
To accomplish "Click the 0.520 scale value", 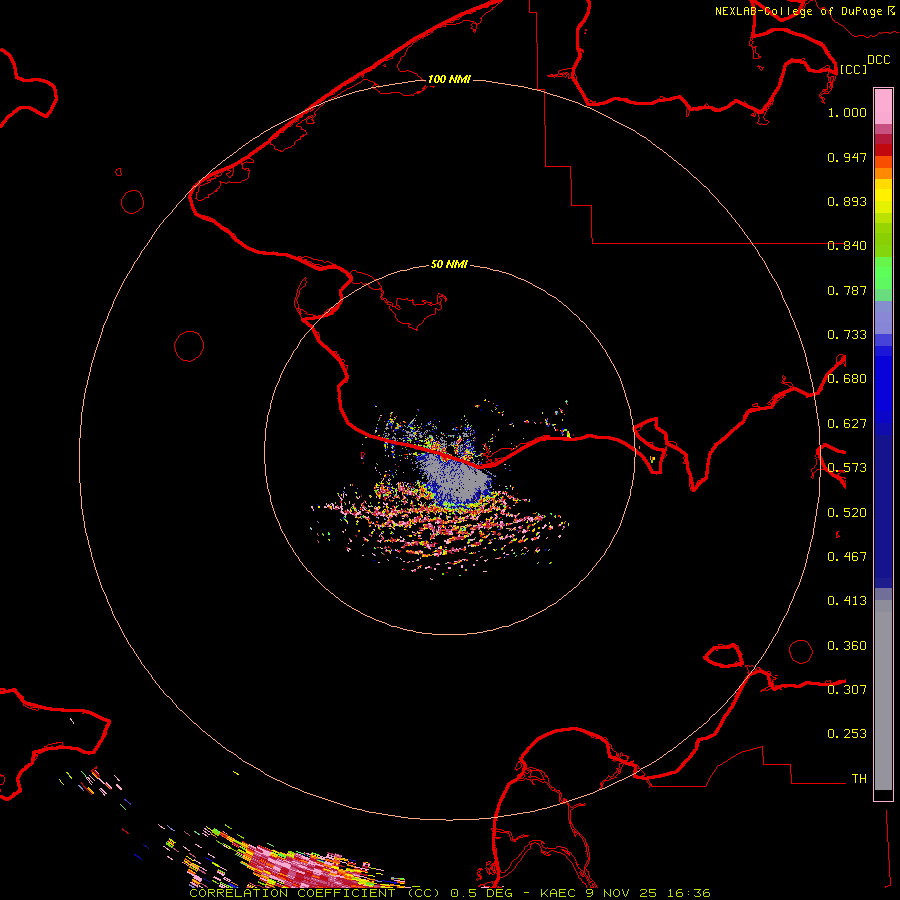I will click(847, 513).
